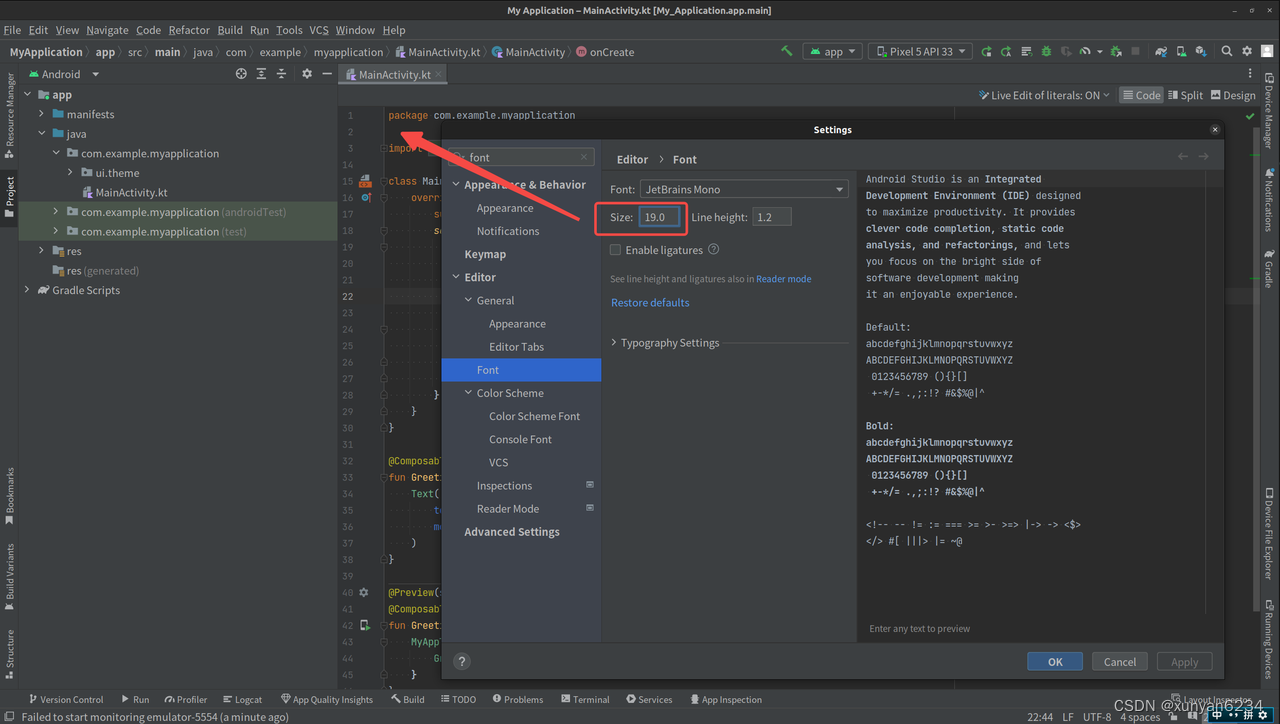This screenshot has width=1280, height=724.
Task: Open the VCS menu
Action: pyautogui.click(x=318, y=30)
